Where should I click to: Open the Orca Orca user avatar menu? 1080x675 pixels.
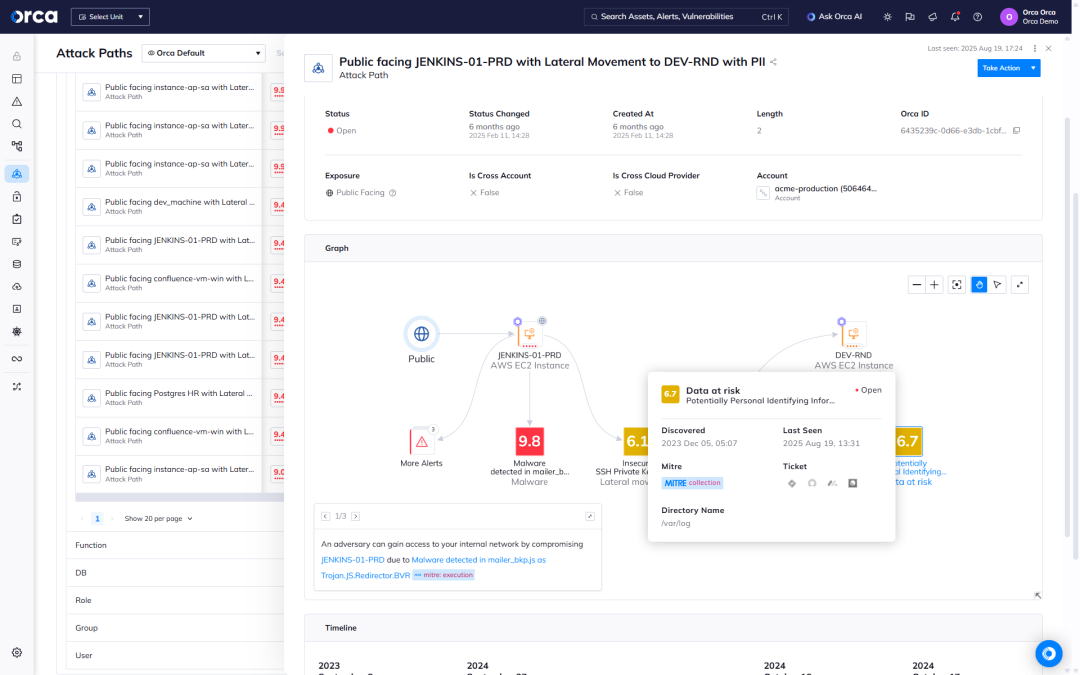pos(1008,17)
